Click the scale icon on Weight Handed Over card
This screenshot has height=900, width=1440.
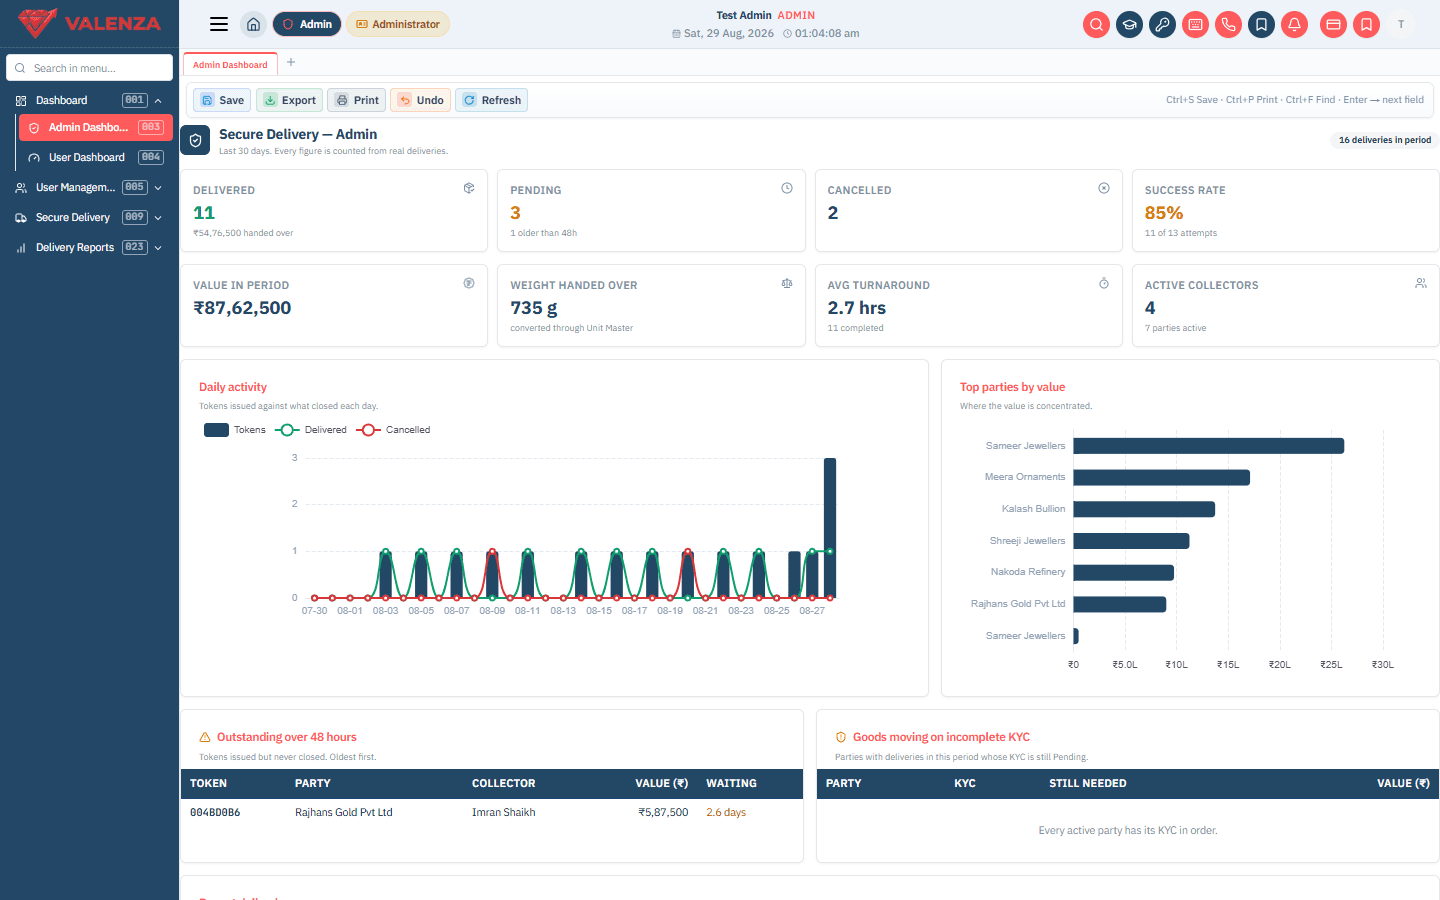(x=787, y=283)
